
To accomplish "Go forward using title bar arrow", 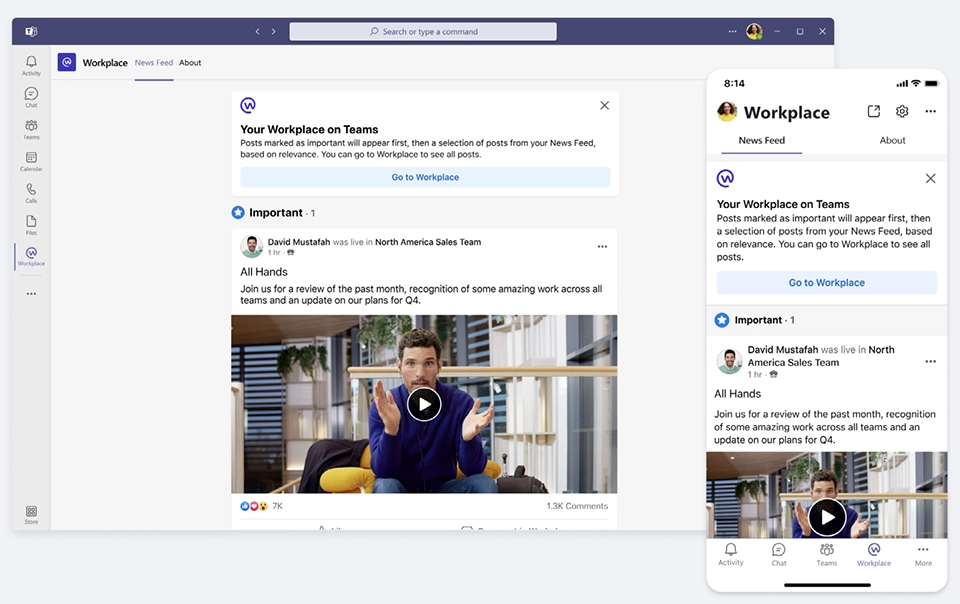I will coord(274,31).
